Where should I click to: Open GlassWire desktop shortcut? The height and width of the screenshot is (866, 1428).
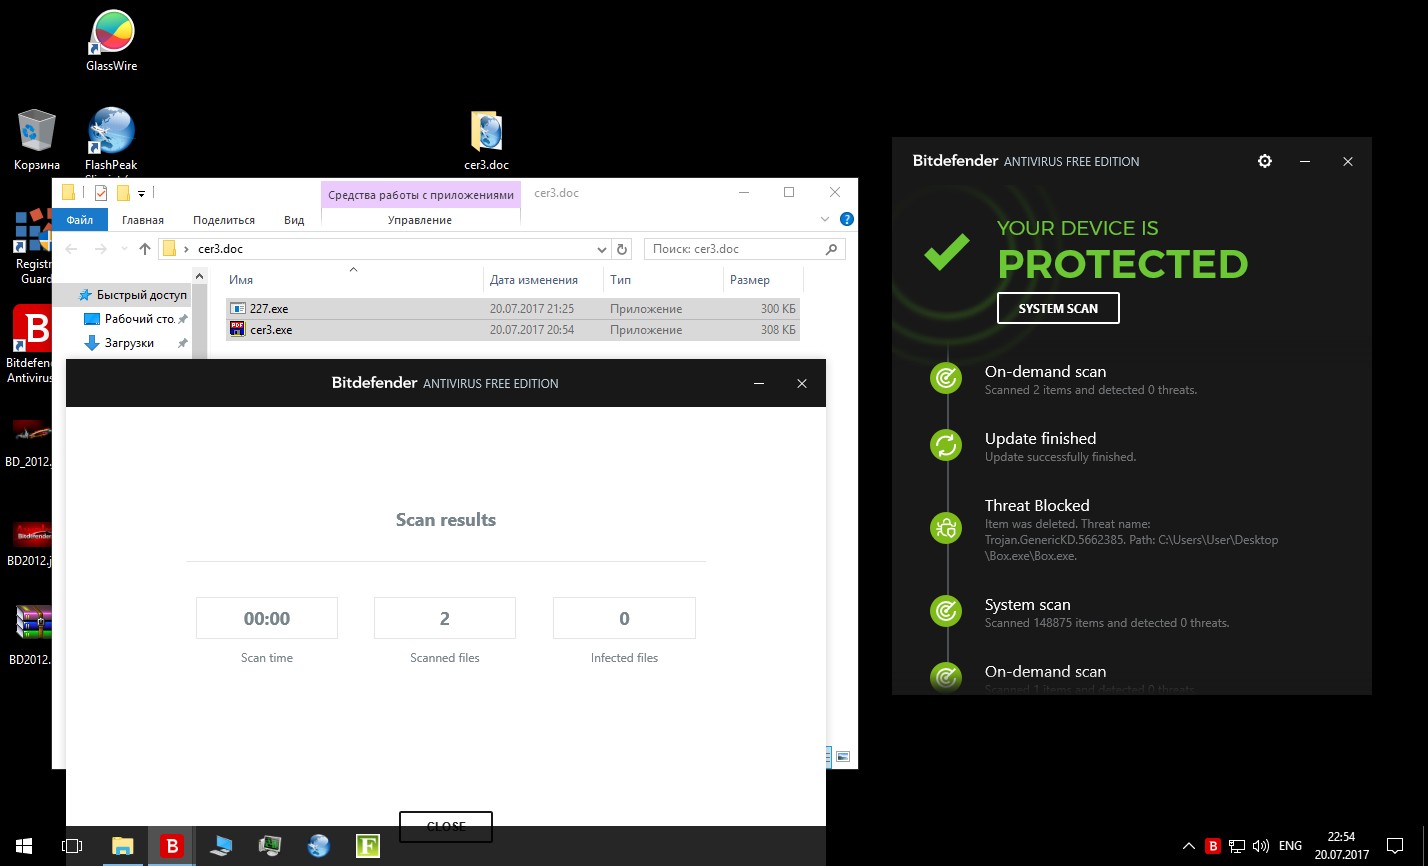pos(111,41)
